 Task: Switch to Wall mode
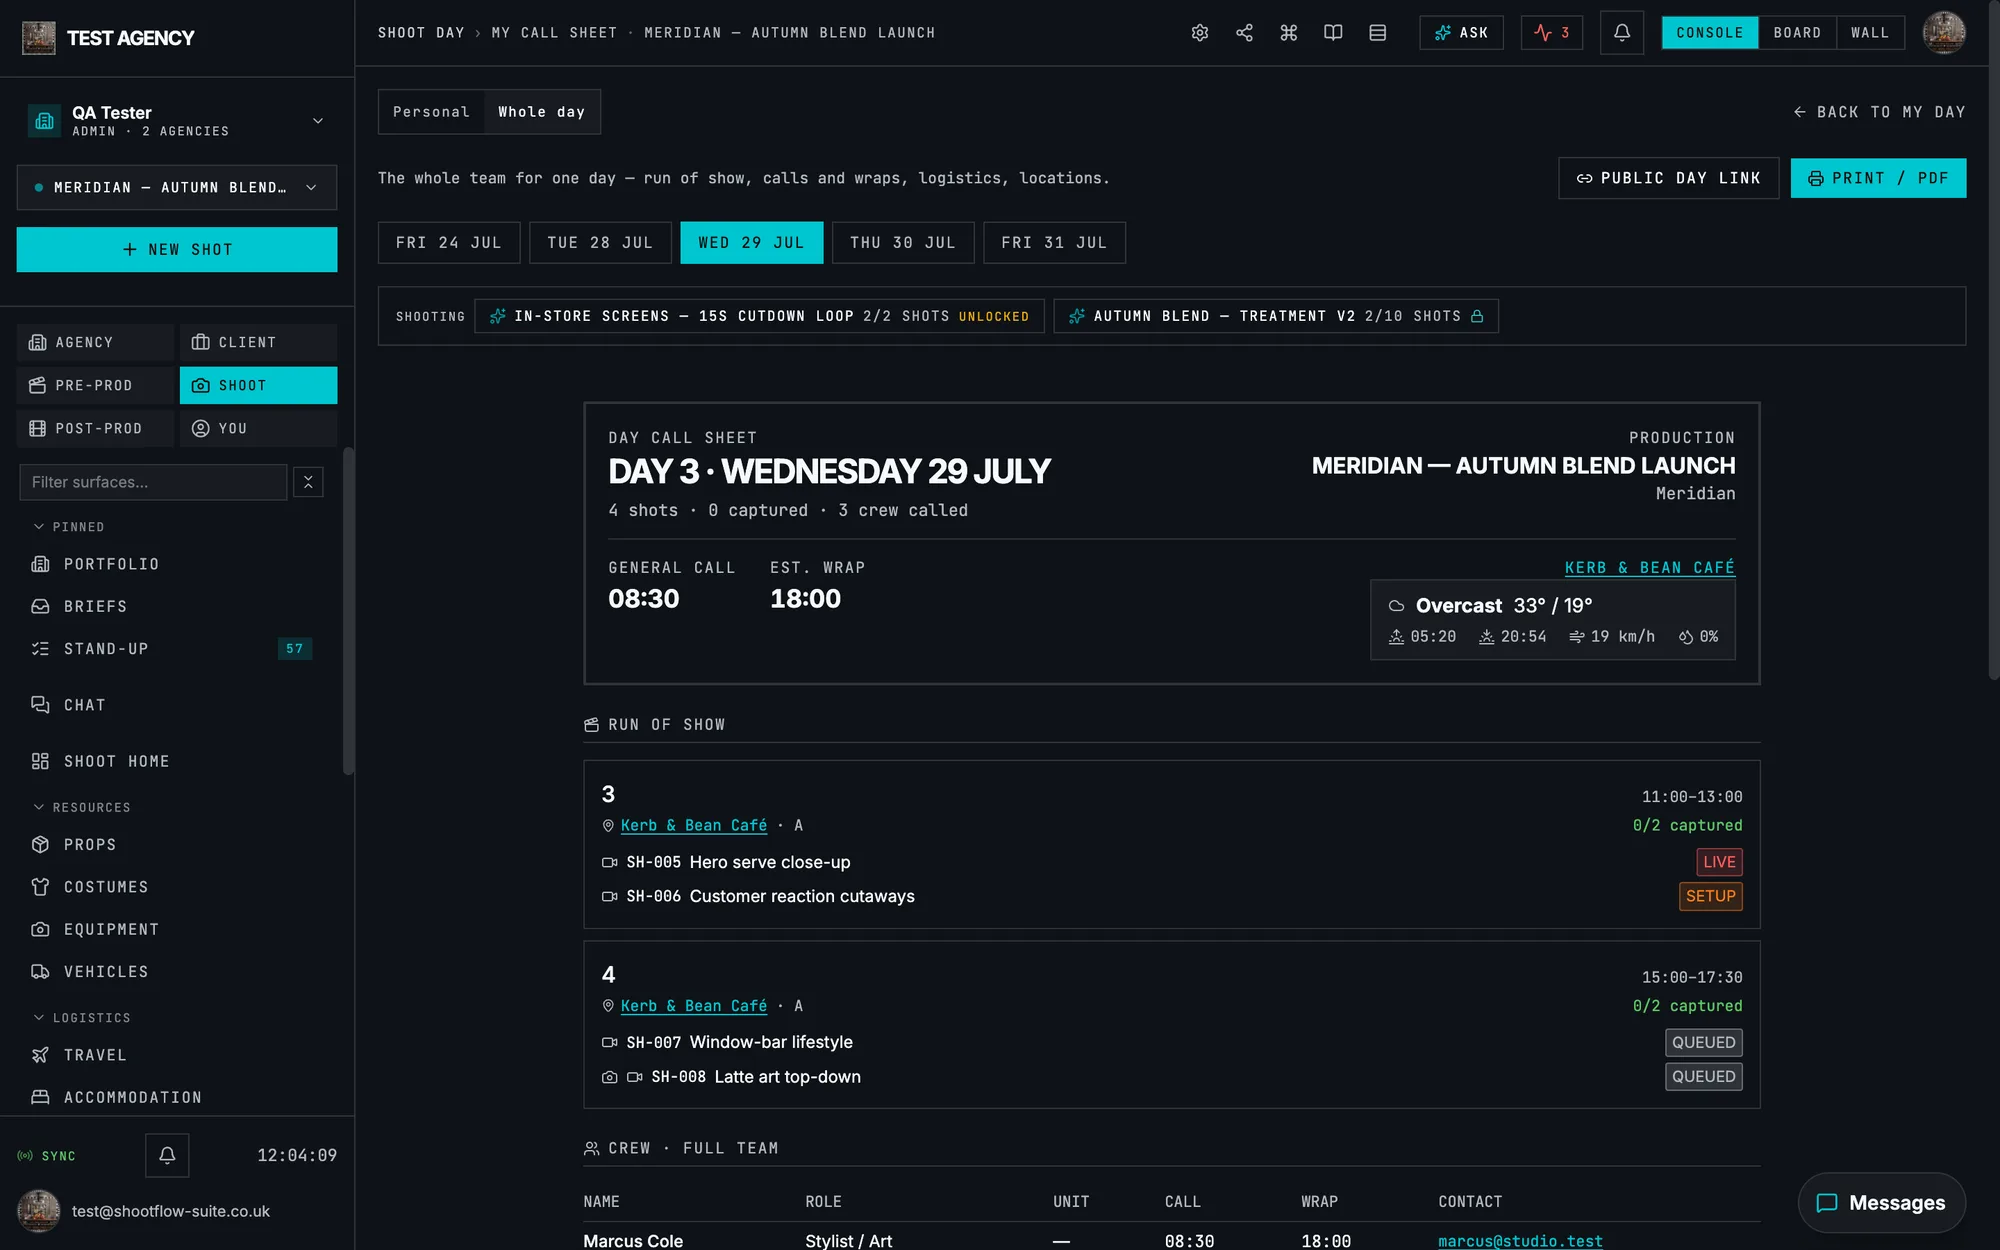[1870, 33]
